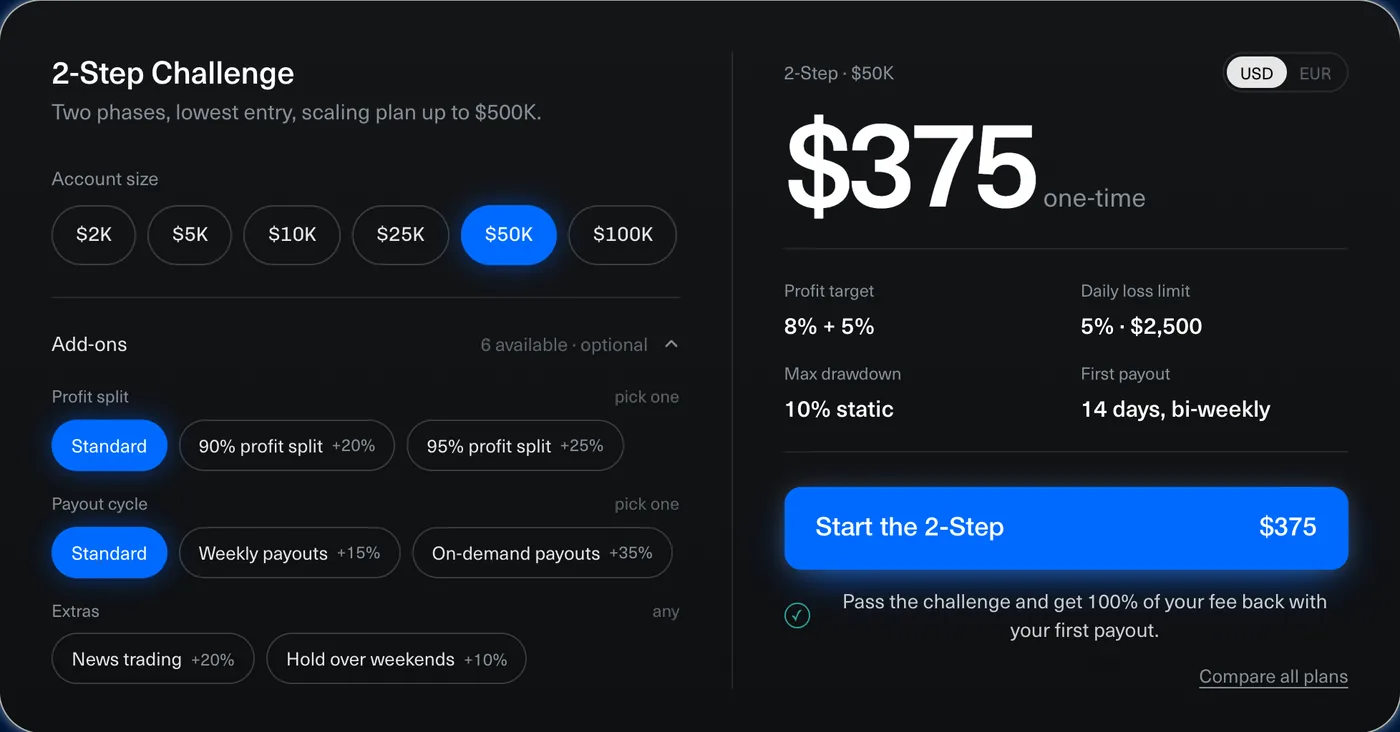Viewport: 1400px width, 732px height.
Task: Toggle Hold over weekends extra
Action: coord(396,659)
